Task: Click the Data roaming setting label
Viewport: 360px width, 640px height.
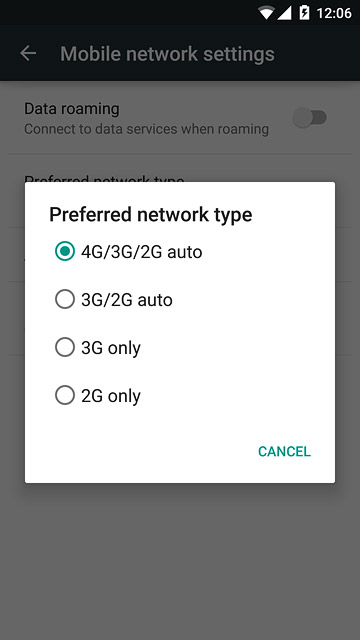Action: click(72, 109)
